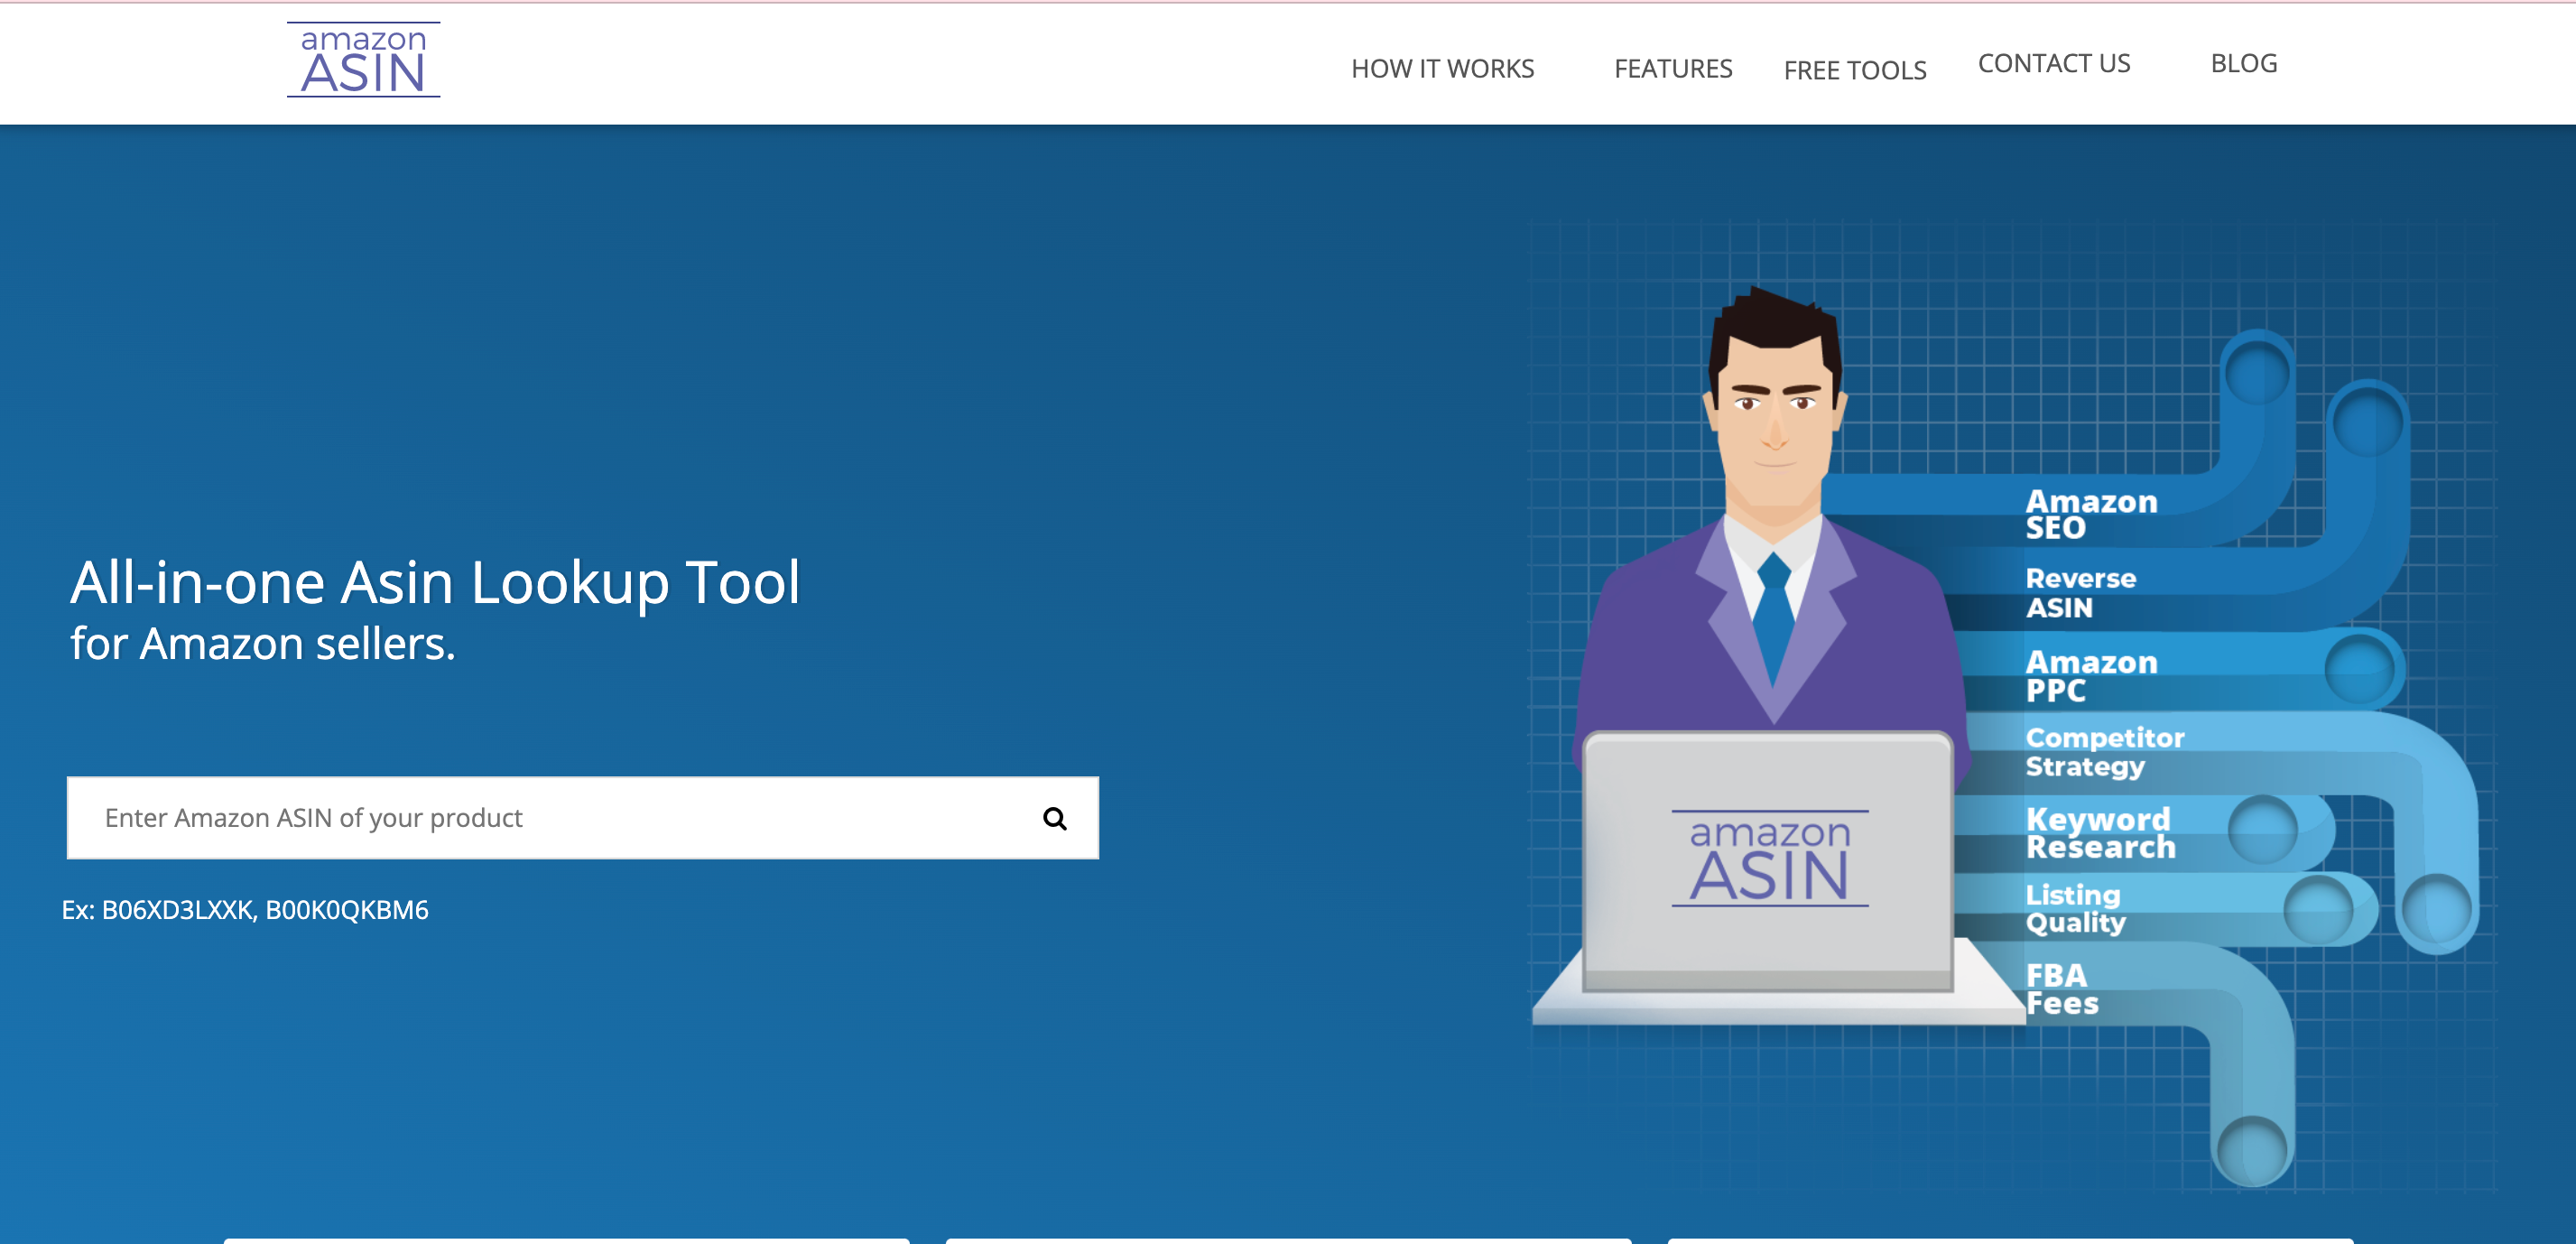Click the businessman illustration's face
This screenshot has width=2576, height=1244.
[x=1774, y=420]
